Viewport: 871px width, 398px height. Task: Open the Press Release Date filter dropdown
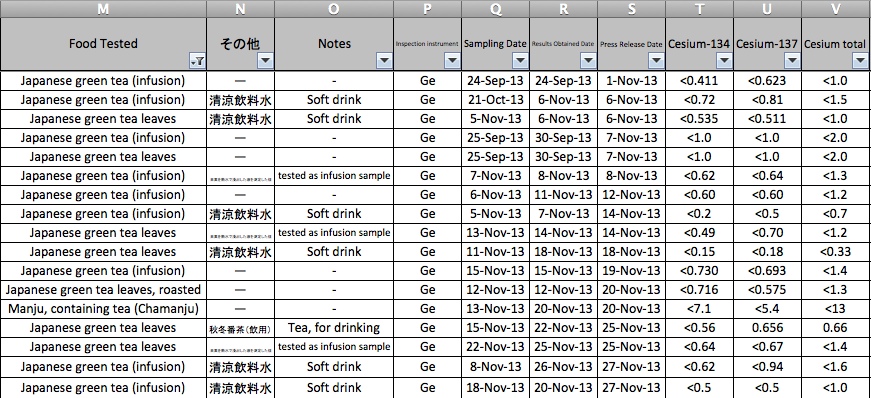pos(656,61)
